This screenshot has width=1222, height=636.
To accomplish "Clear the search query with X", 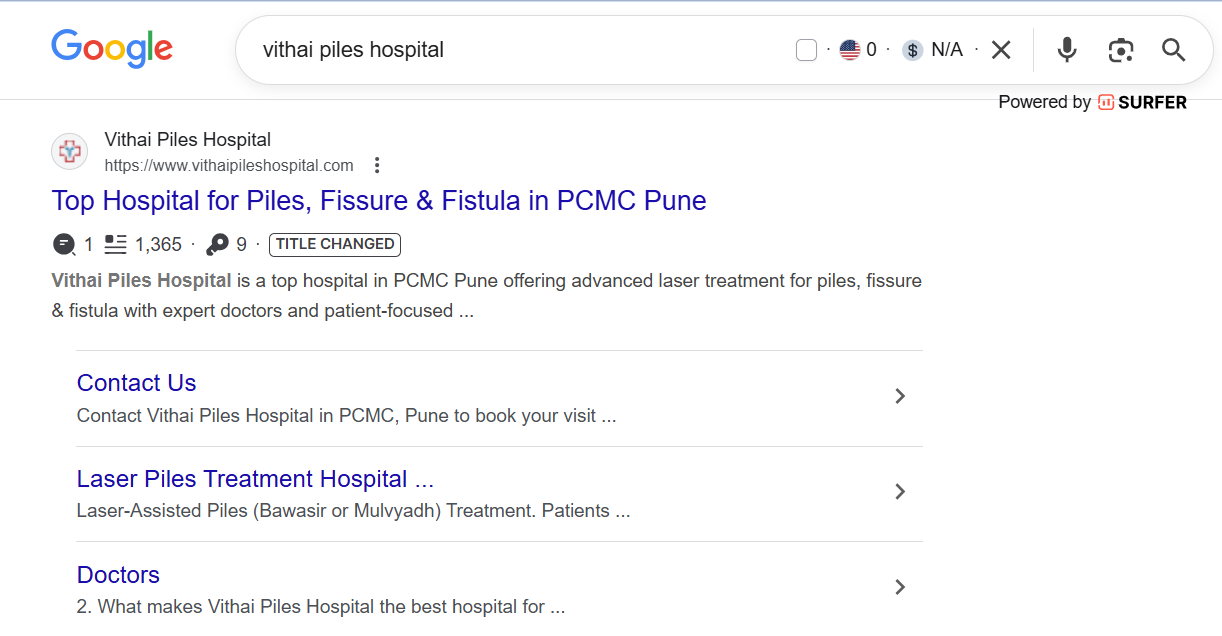I will (x=1001, y=50).
